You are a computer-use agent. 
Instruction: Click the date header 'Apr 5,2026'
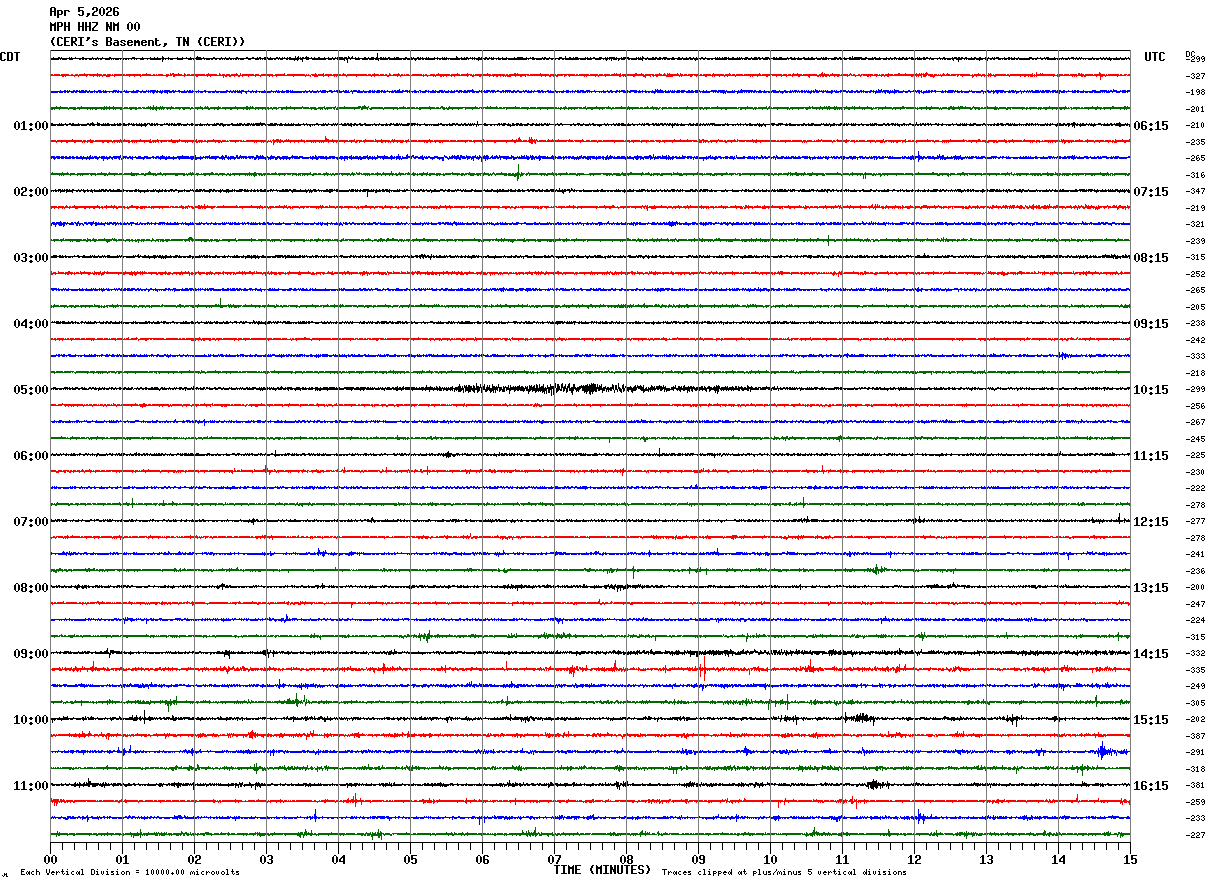(84, 12)
